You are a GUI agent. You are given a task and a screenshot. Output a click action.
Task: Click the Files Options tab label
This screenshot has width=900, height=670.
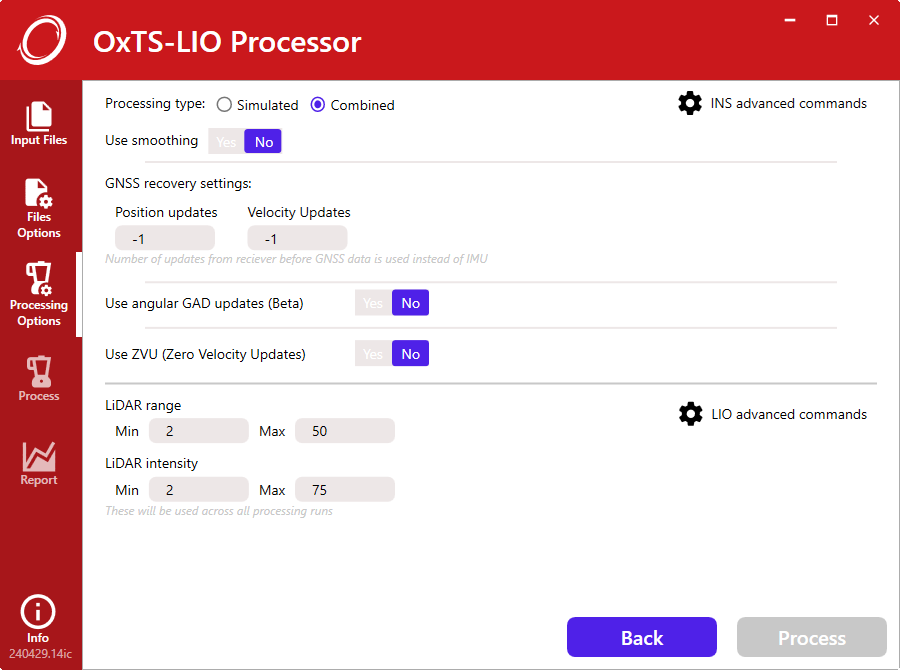tap(39, 224)
